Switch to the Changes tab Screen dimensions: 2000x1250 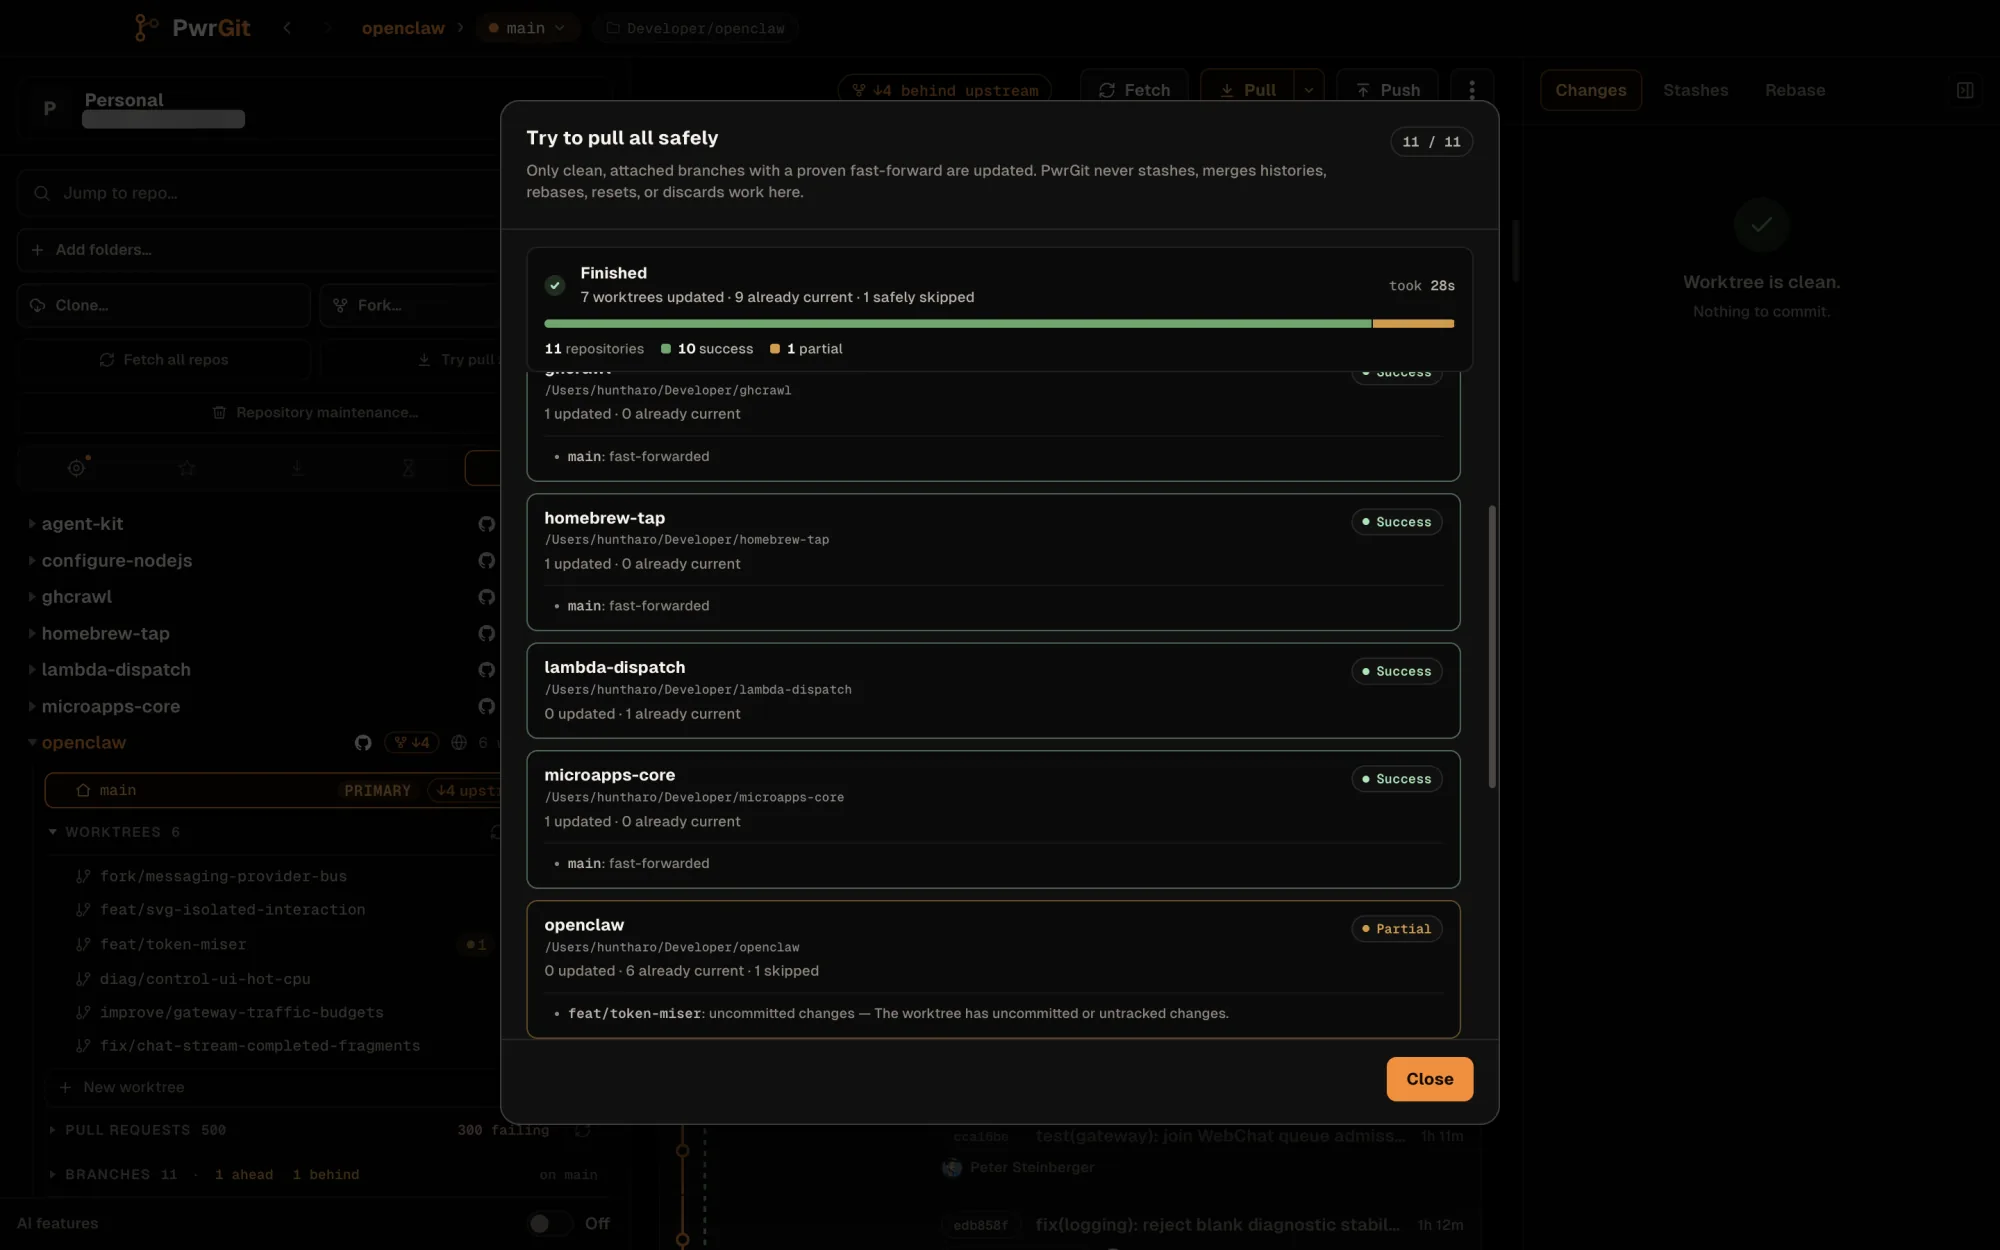1590,90
